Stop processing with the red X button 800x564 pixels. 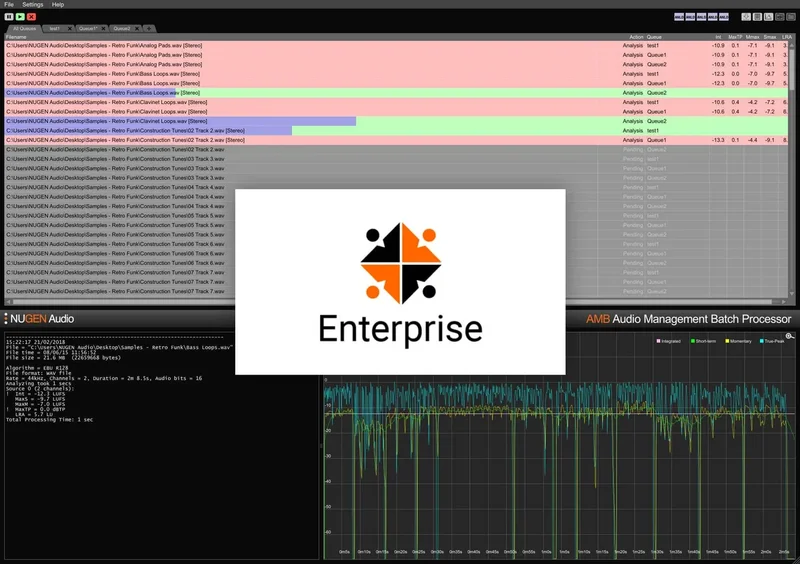pos(32,17)
